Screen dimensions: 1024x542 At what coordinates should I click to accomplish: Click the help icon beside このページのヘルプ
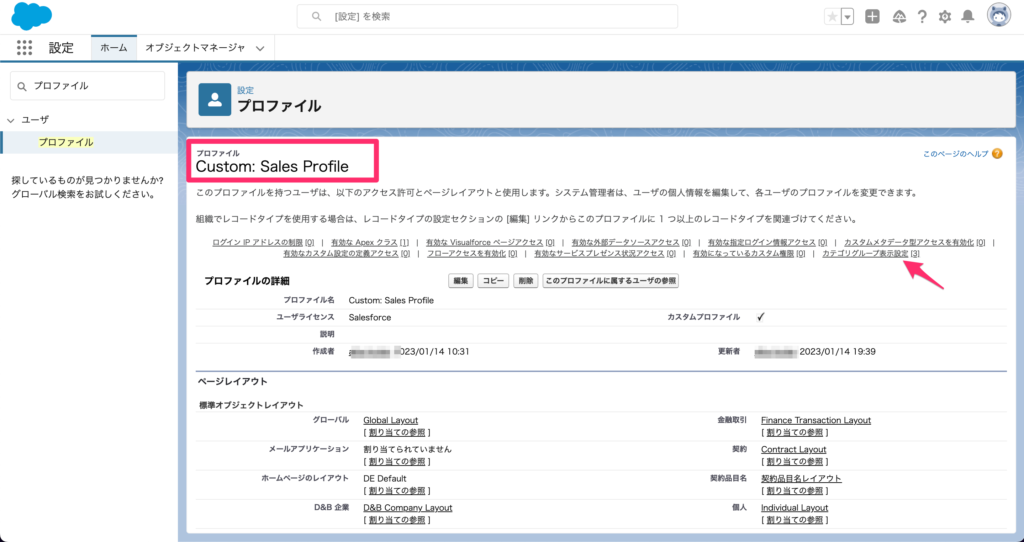[997, 154]
